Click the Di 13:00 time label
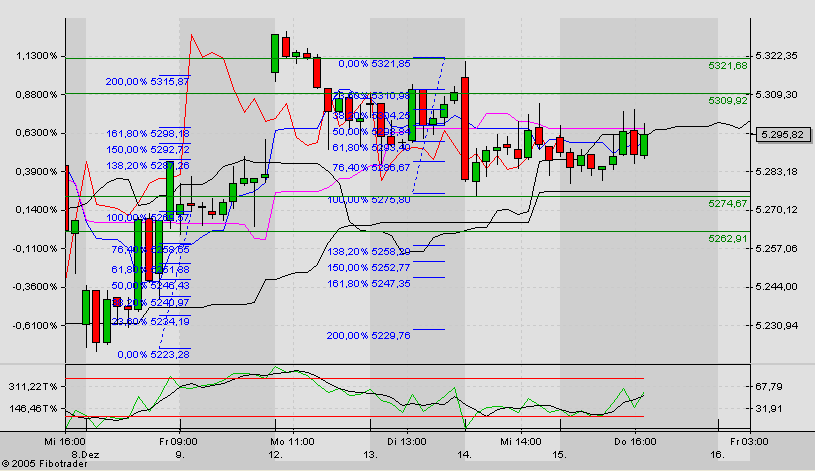 406,442
